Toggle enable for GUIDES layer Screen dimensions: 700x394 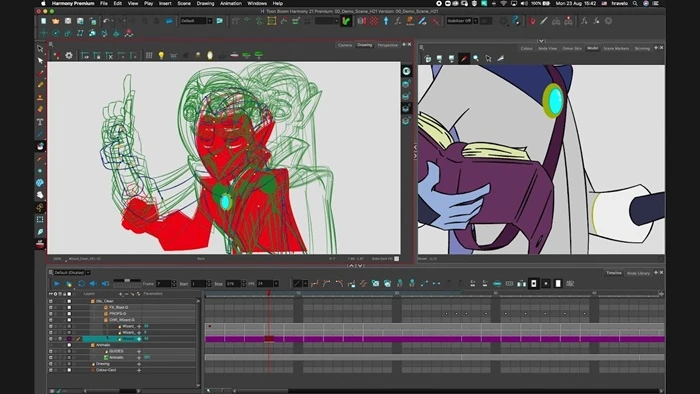point(50,351)
